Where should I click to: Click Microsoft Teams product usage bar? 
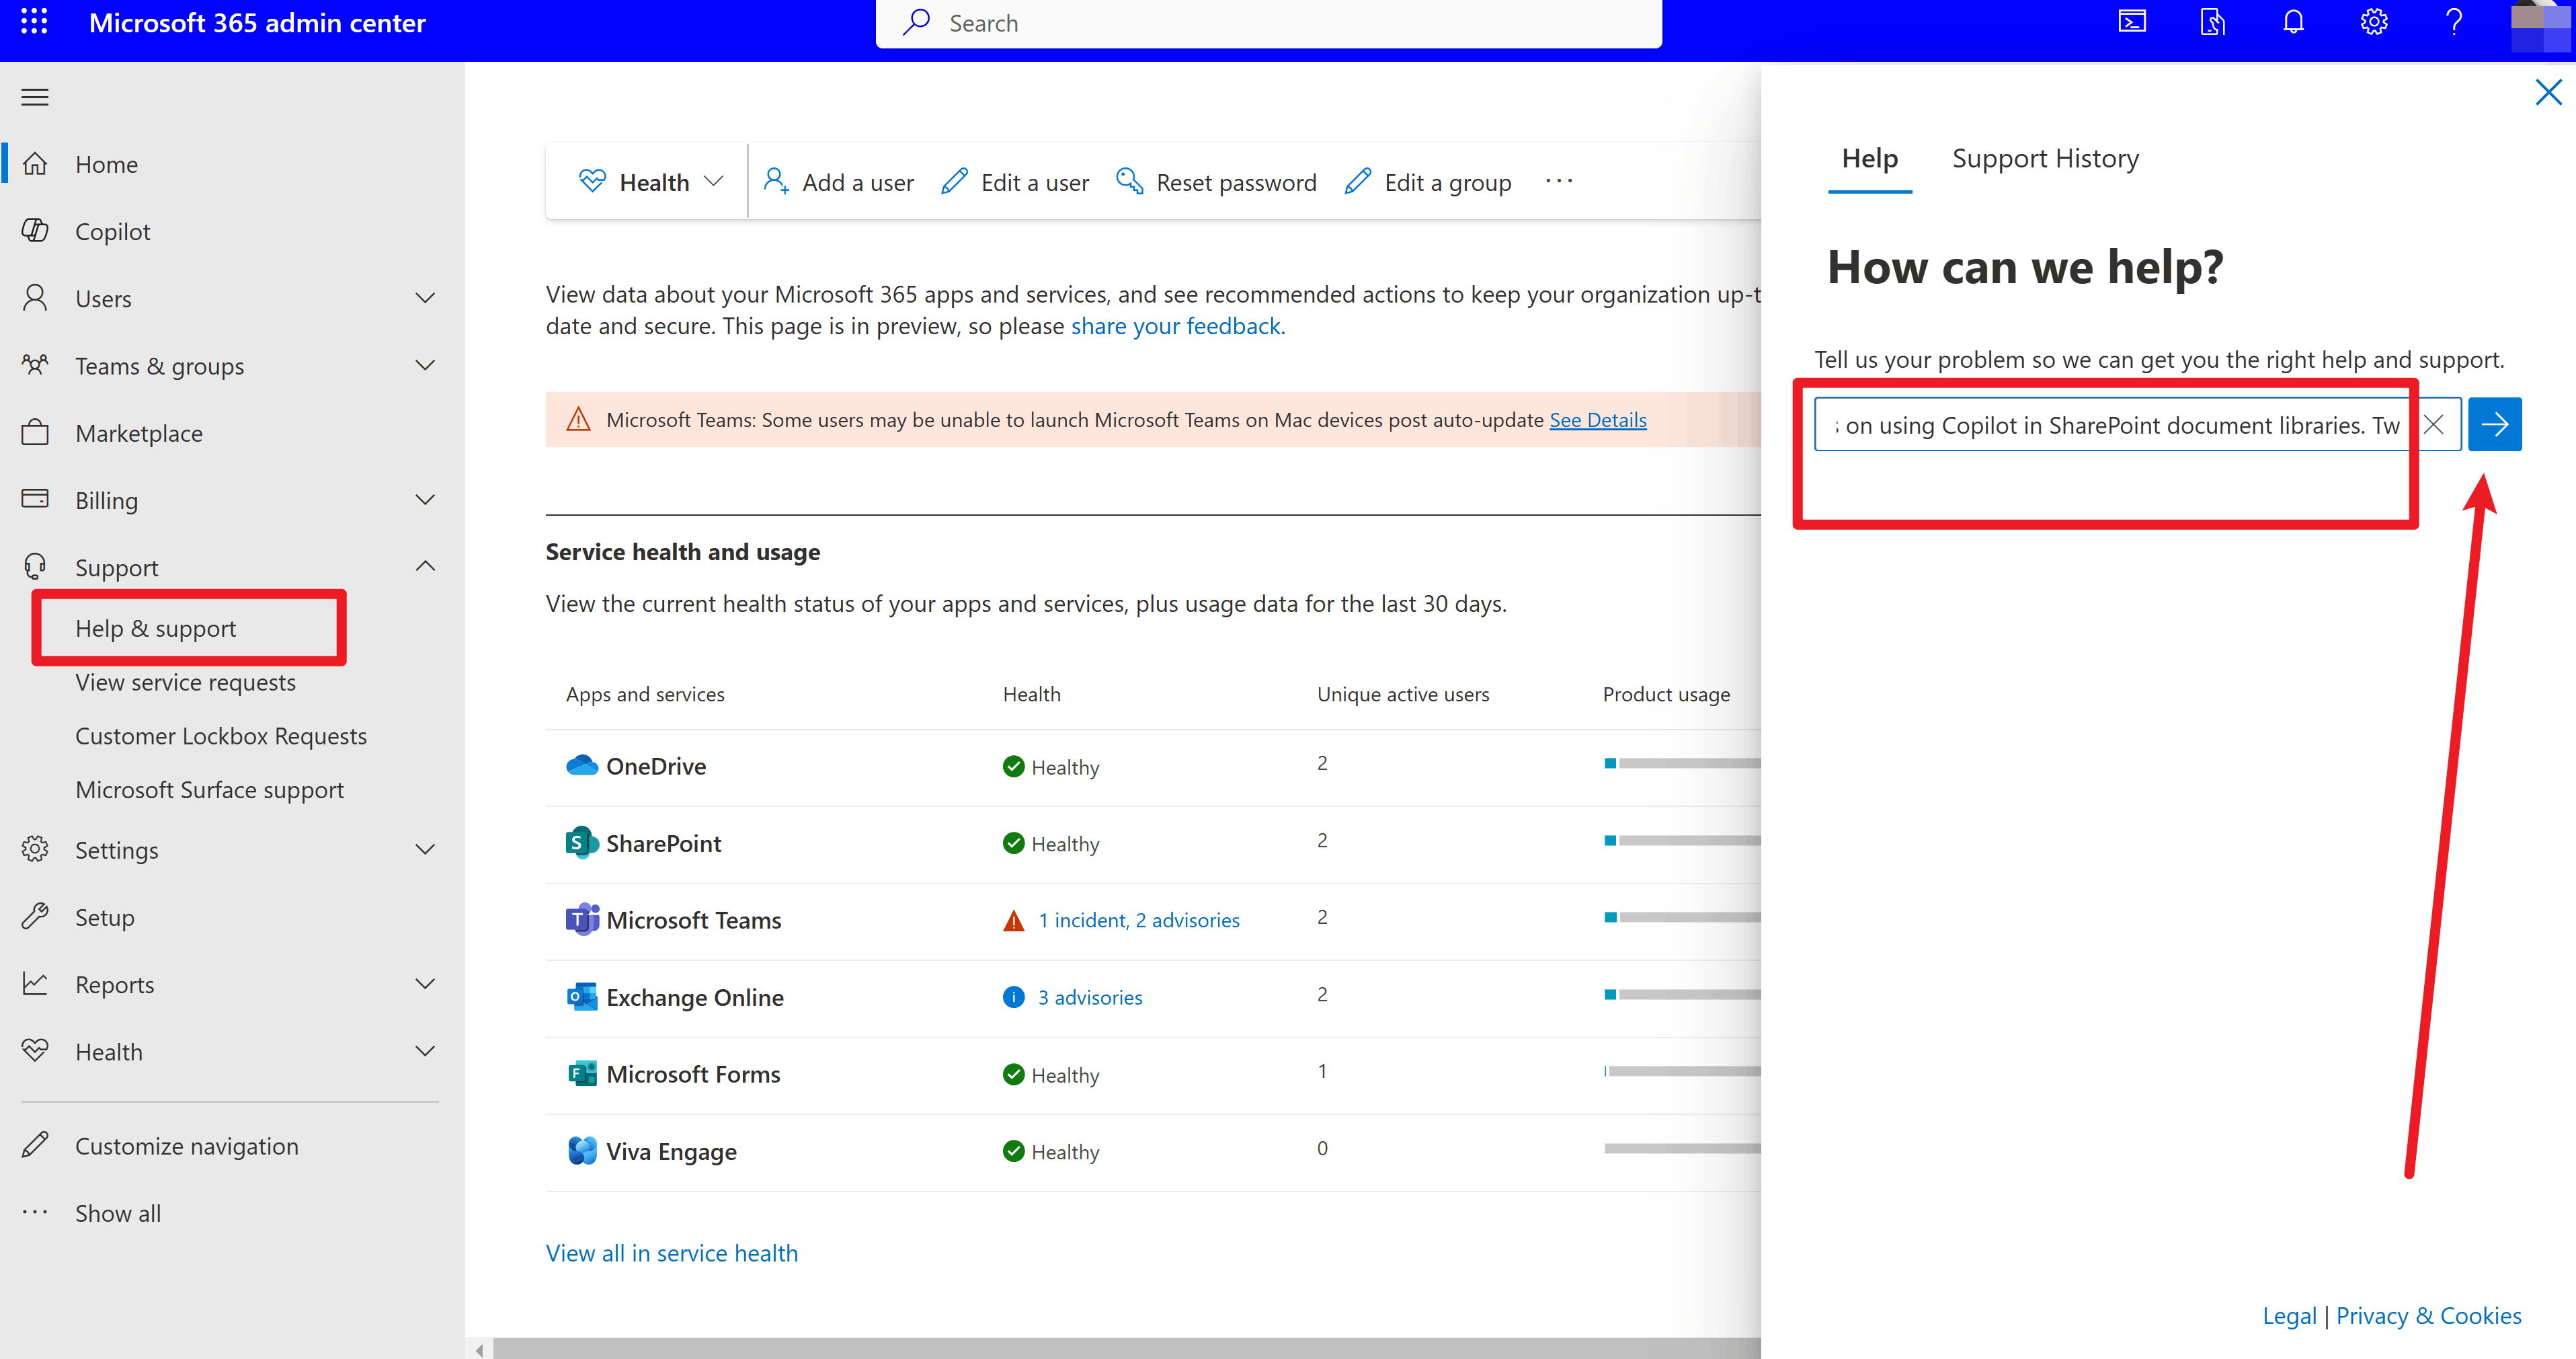pyautogui.click(x=1682, y=917)
